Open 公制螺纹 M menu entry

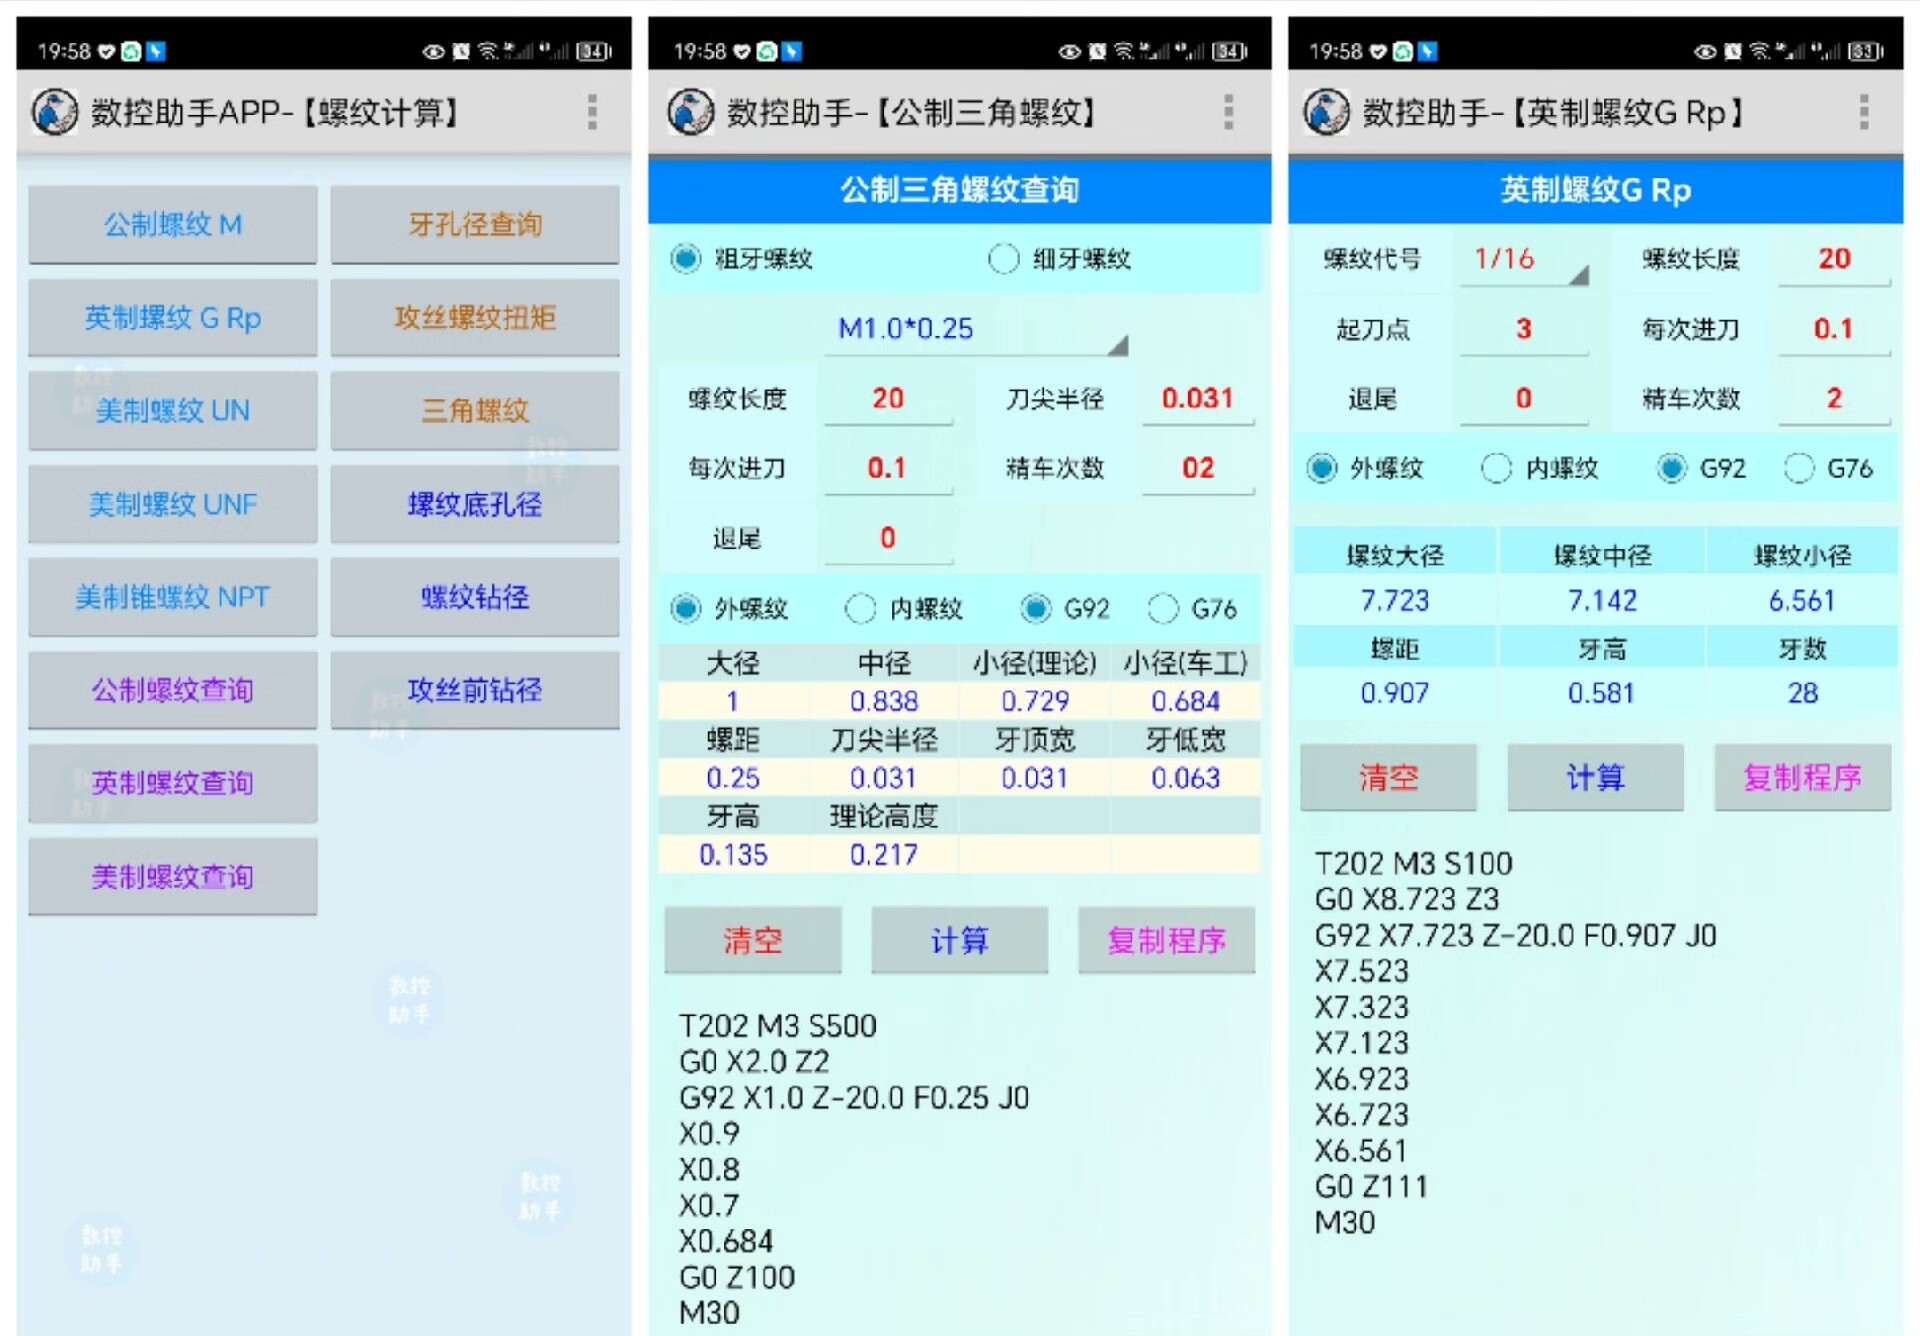tap(173, 225)
